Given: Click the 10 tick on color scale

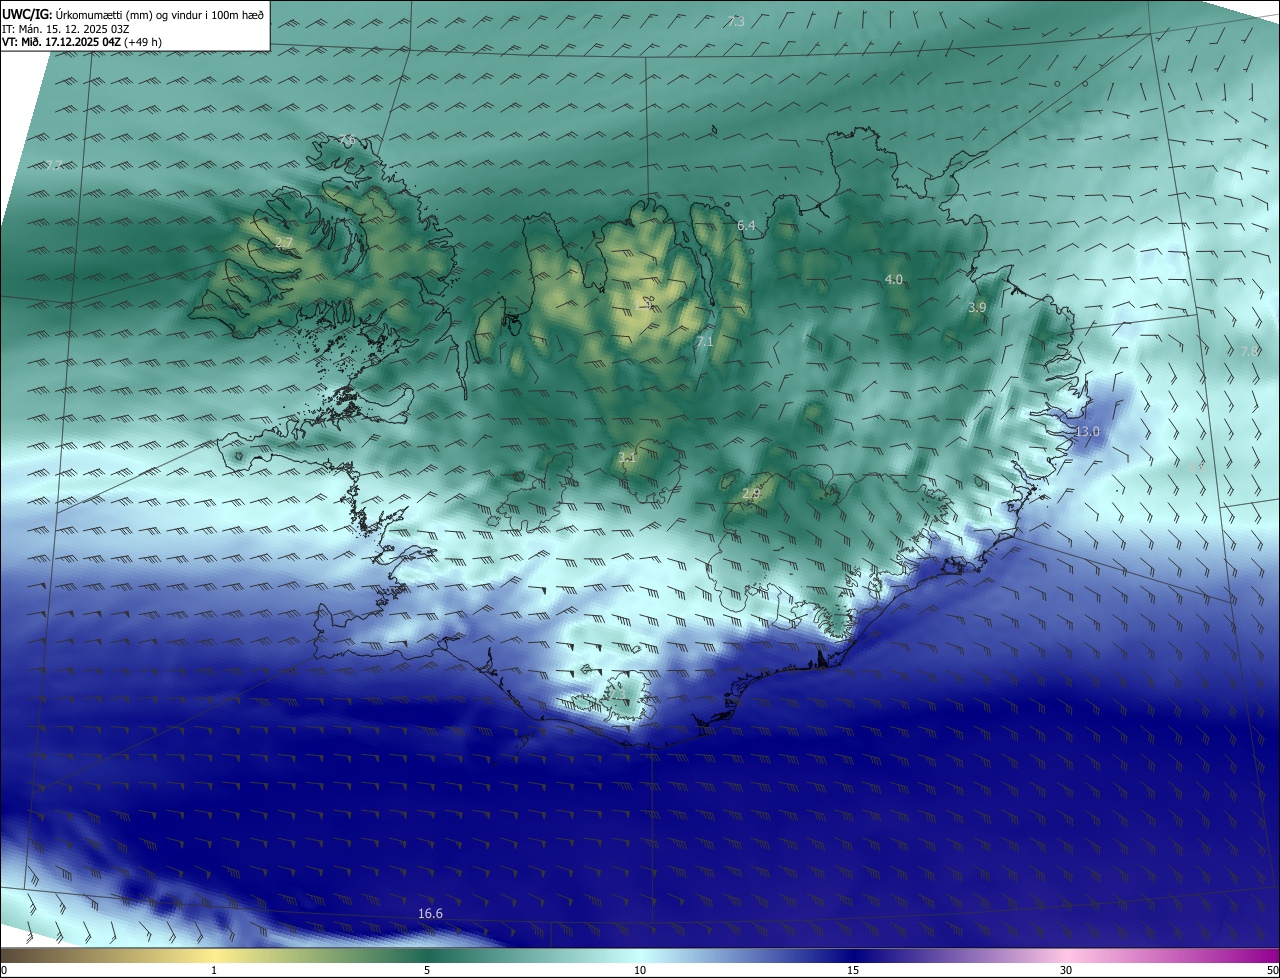Looking at the screenshot, I should pyautogui.click(x=640, y=970).
